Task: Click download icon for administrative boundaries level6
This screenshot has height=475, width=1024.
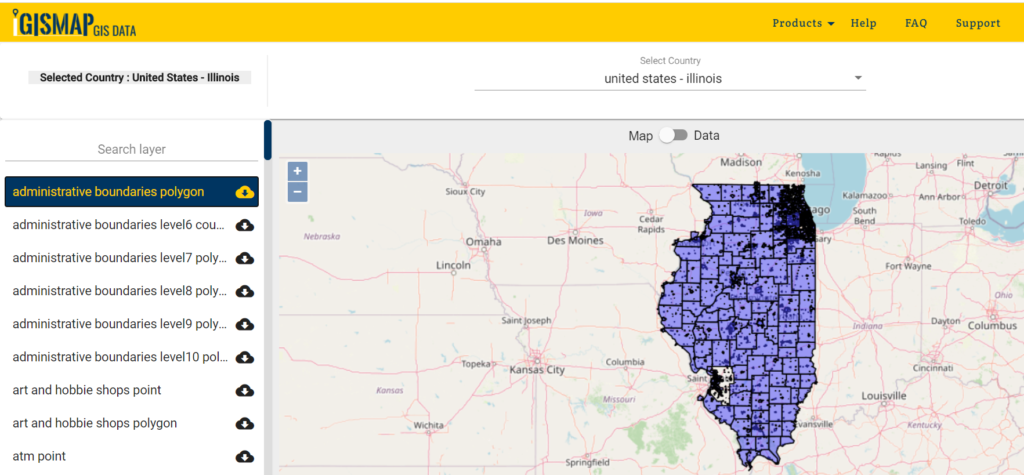Action: [x=244, y=225]
